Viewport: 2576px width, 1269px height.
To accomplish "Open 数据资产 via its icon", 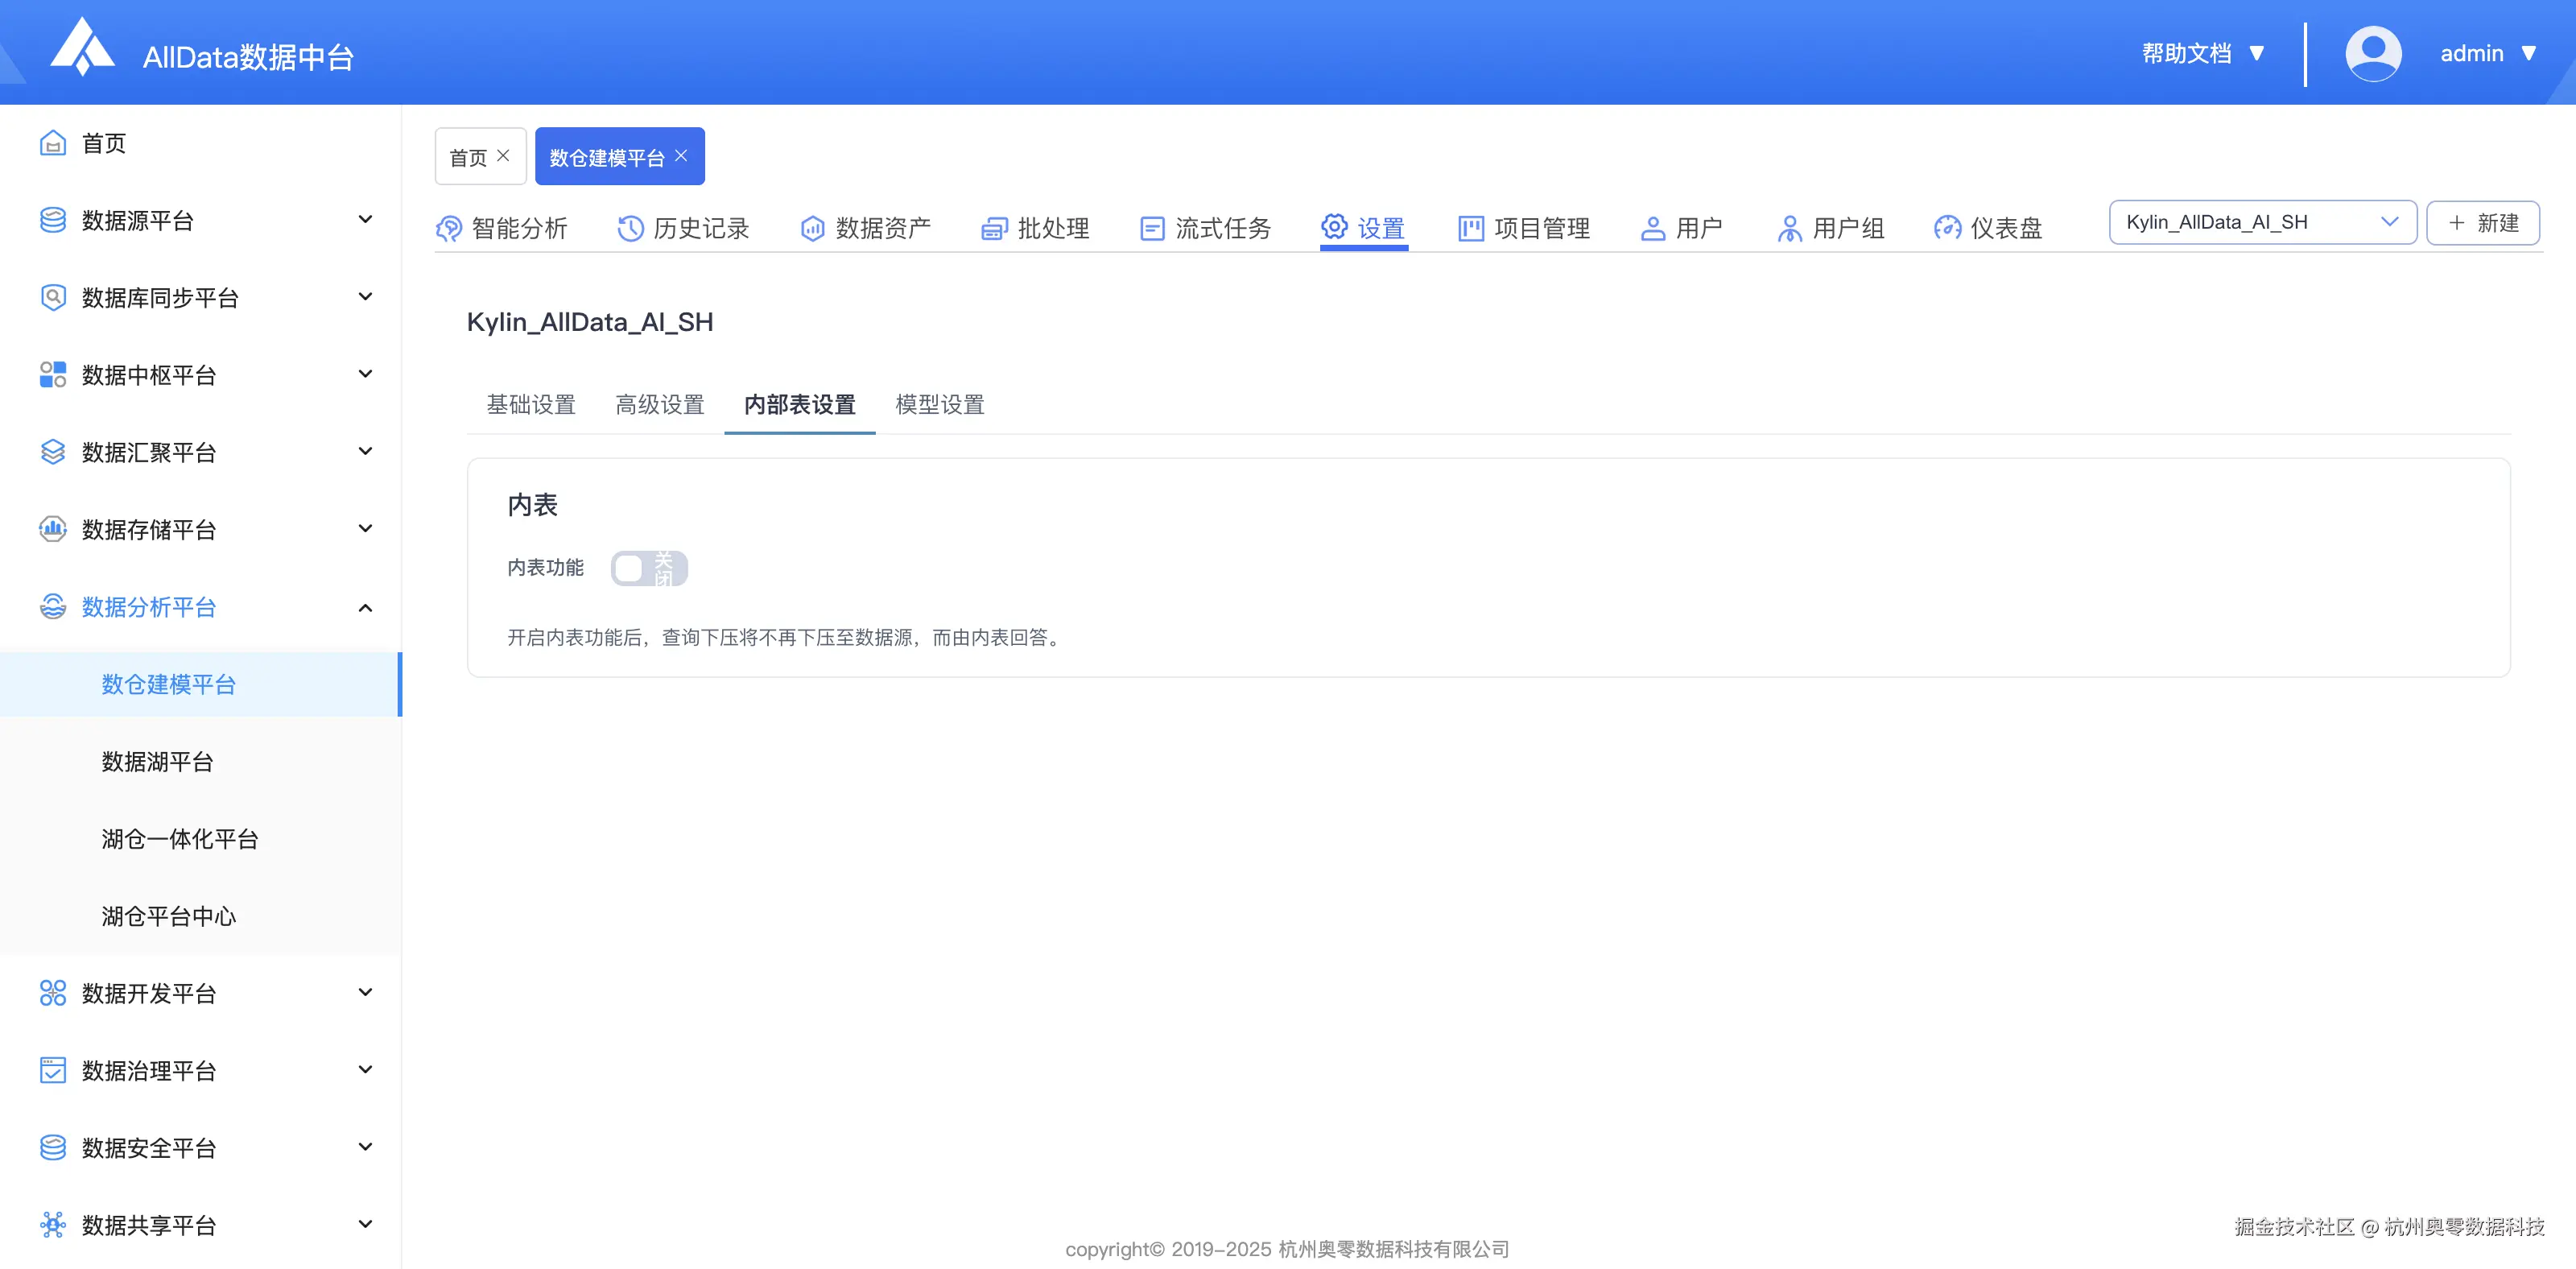I will 812,227.
